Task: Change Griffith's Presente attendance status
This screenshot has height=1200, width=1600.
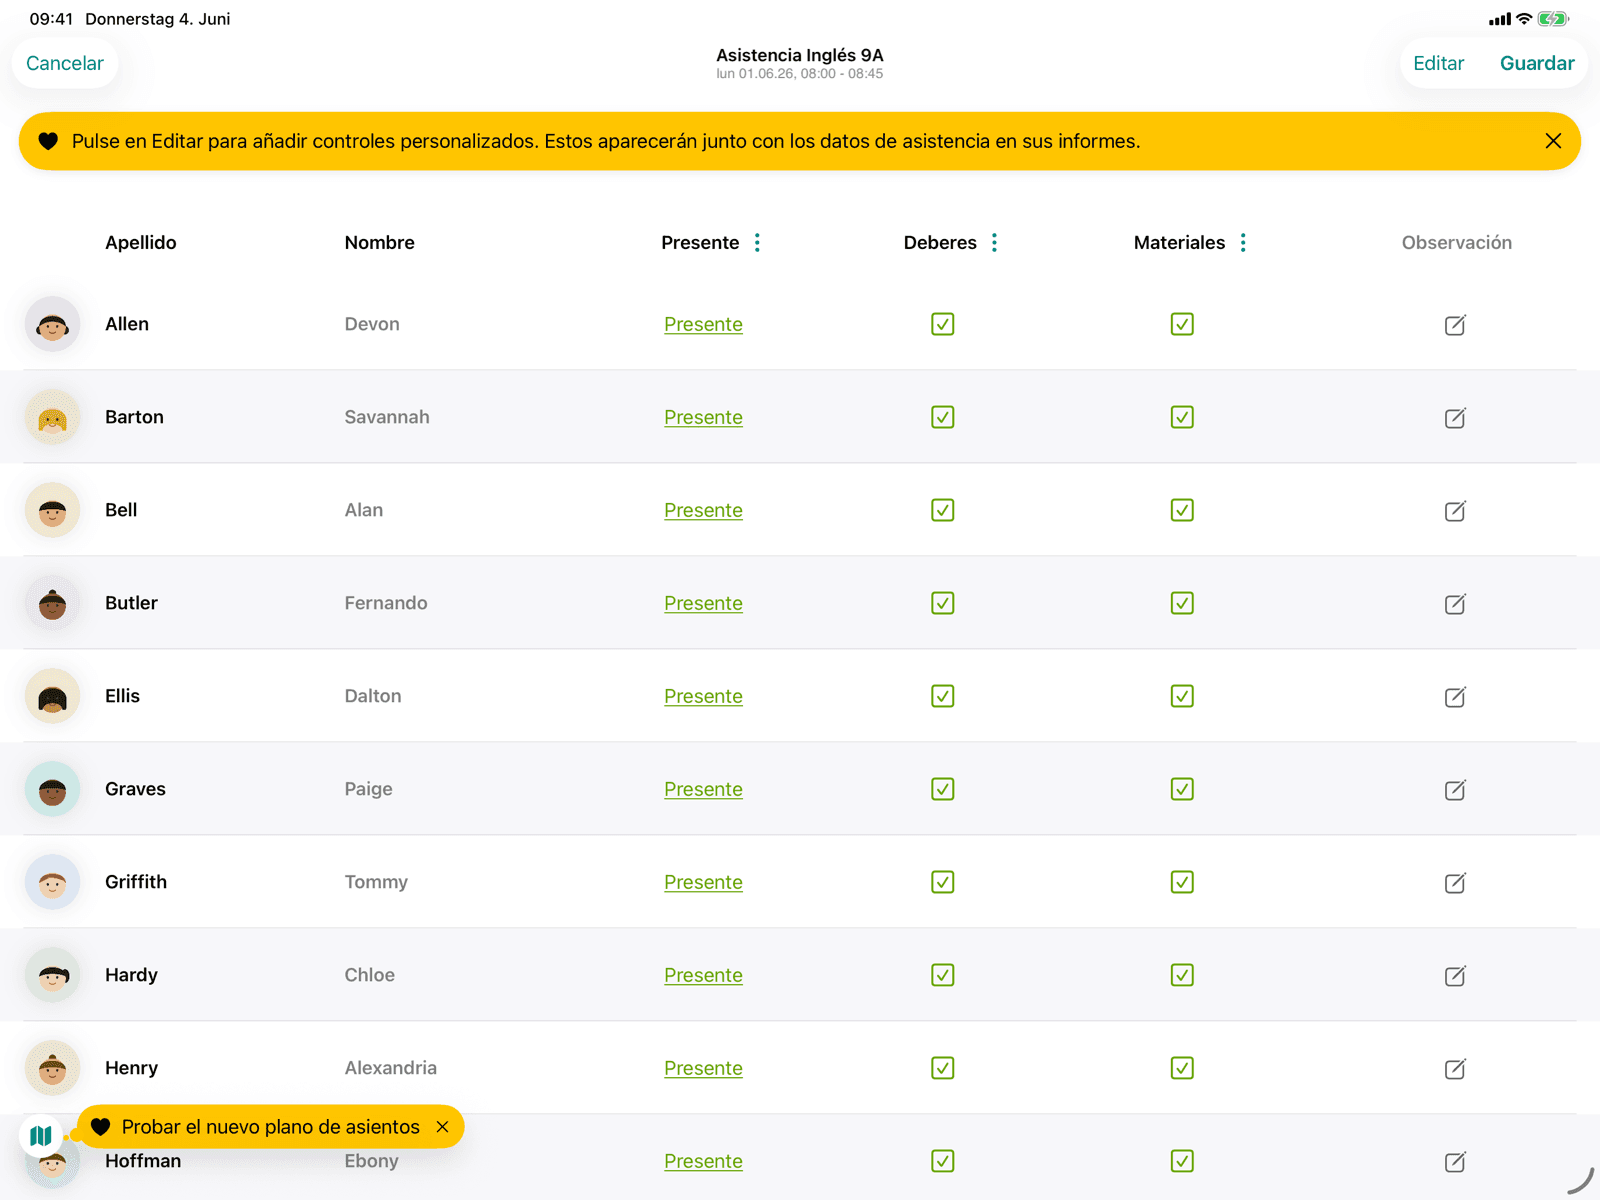Action: 703,882
